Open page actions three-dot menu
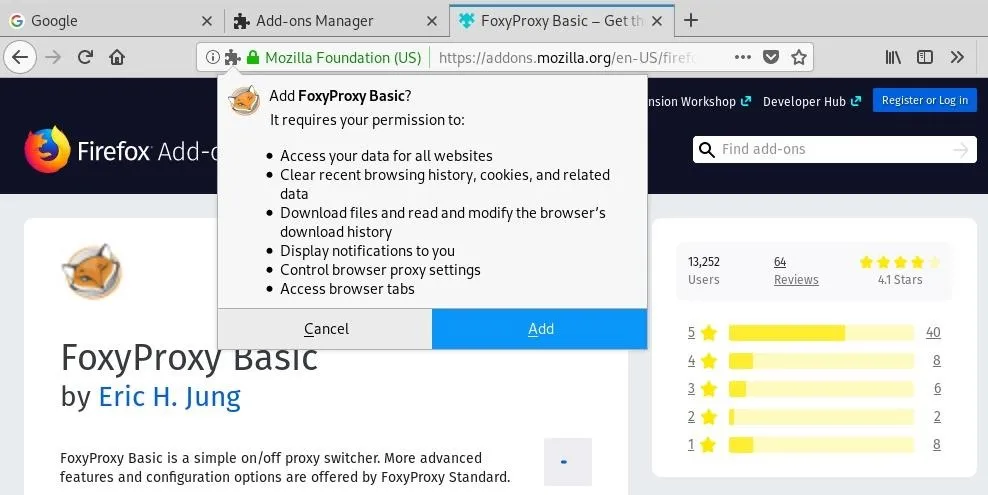Viewport: 988px width, 495px height. coord(743,57)
